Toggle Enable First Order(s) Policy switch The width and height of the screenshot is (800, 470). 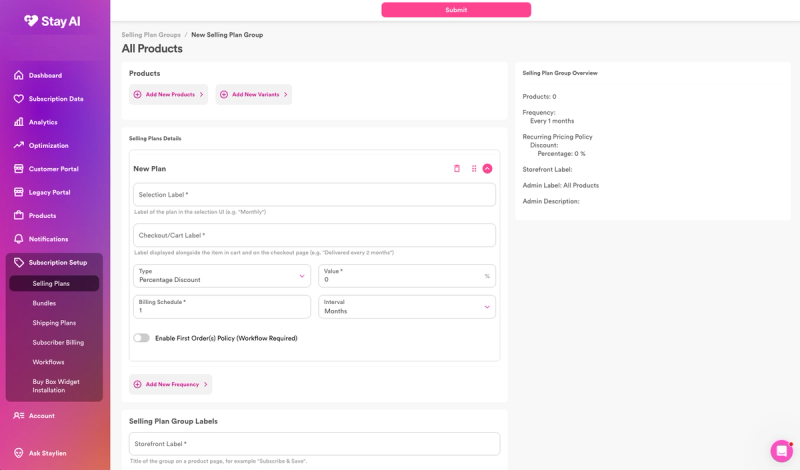click(x=141, y=338)
